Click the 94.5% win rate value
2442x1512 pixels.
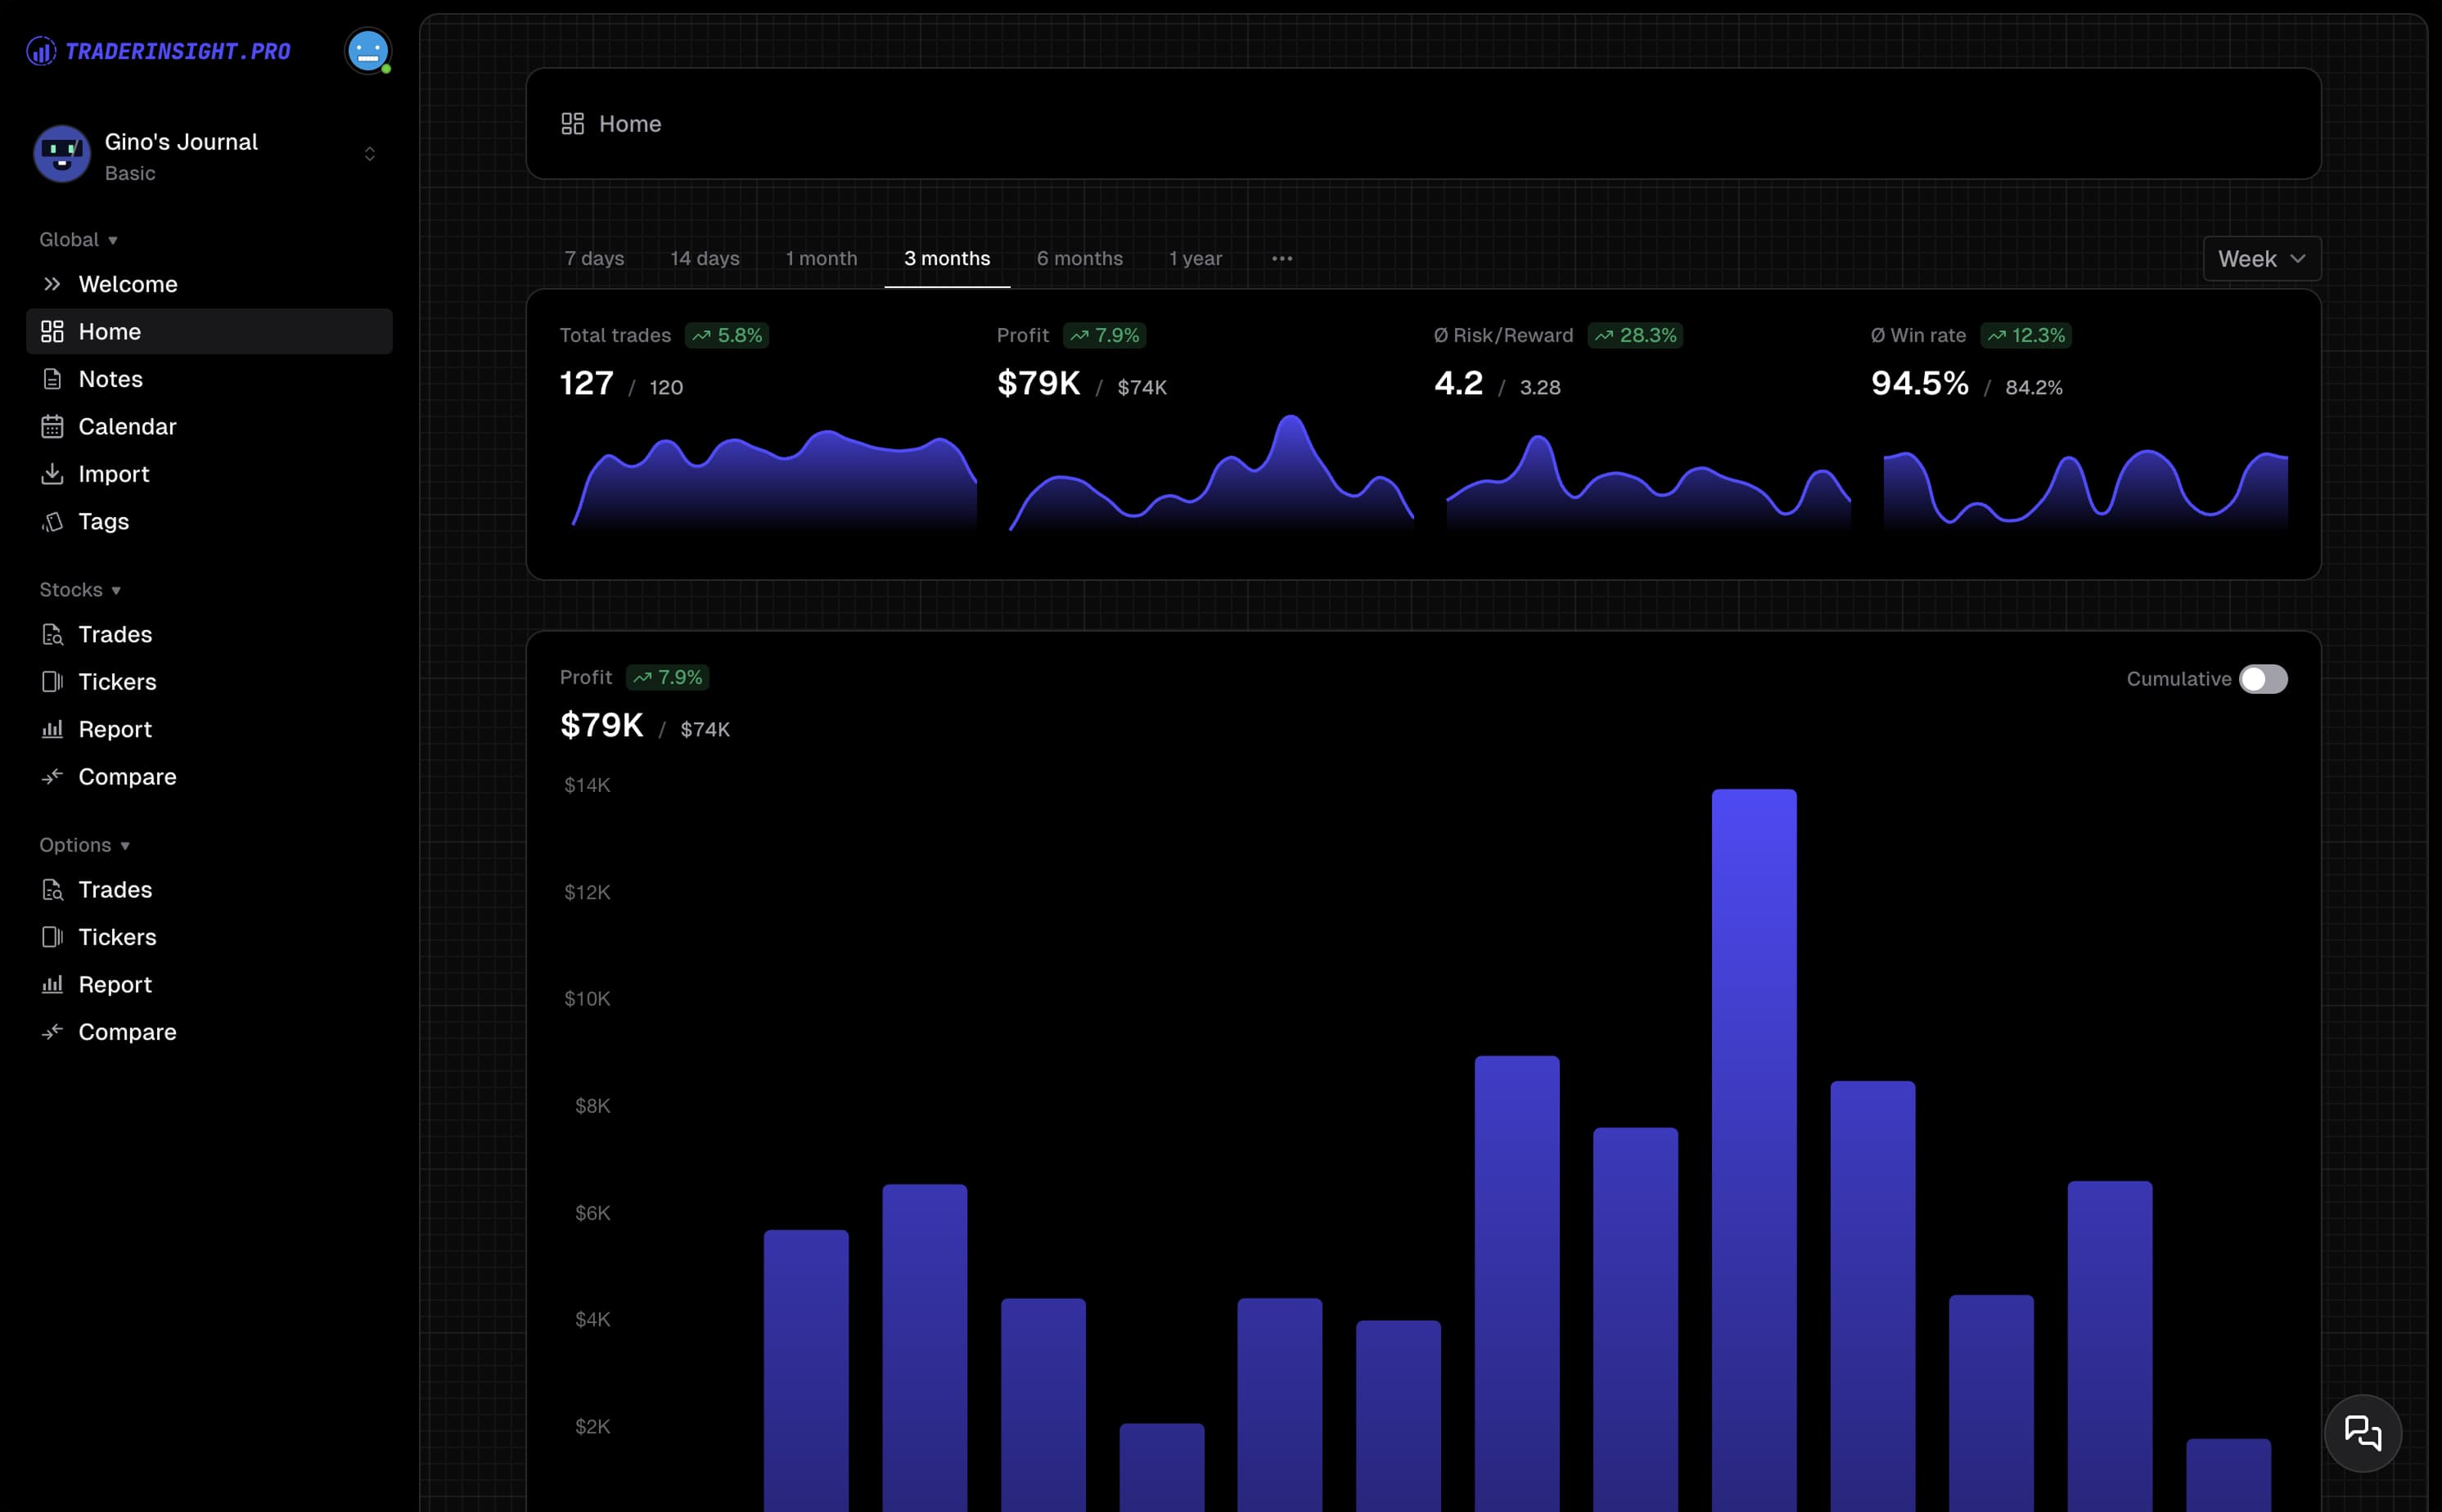tap(1920, 383)
